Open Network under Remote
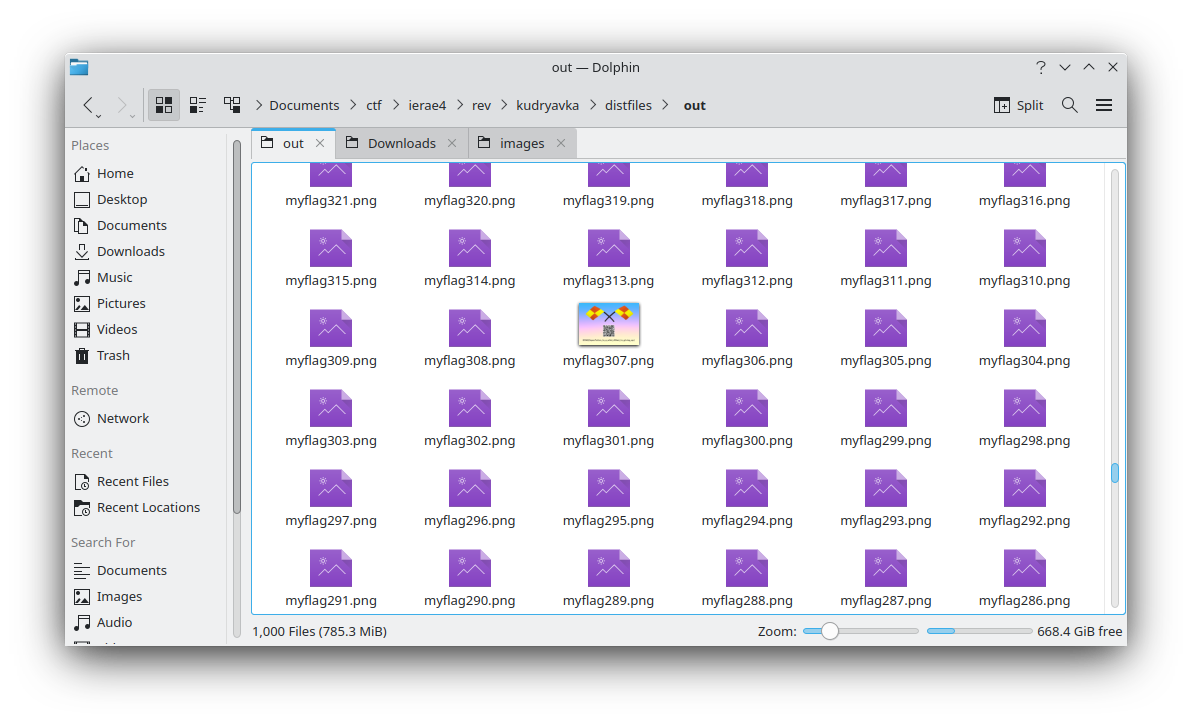 (x=121, y=418)
